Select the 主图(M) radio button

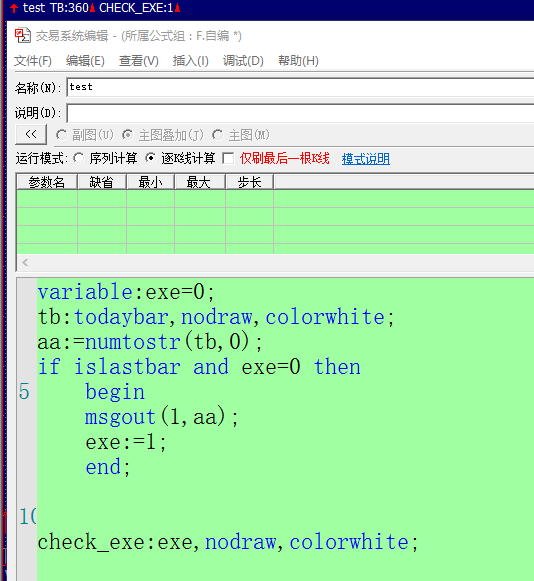click(218, 135)
